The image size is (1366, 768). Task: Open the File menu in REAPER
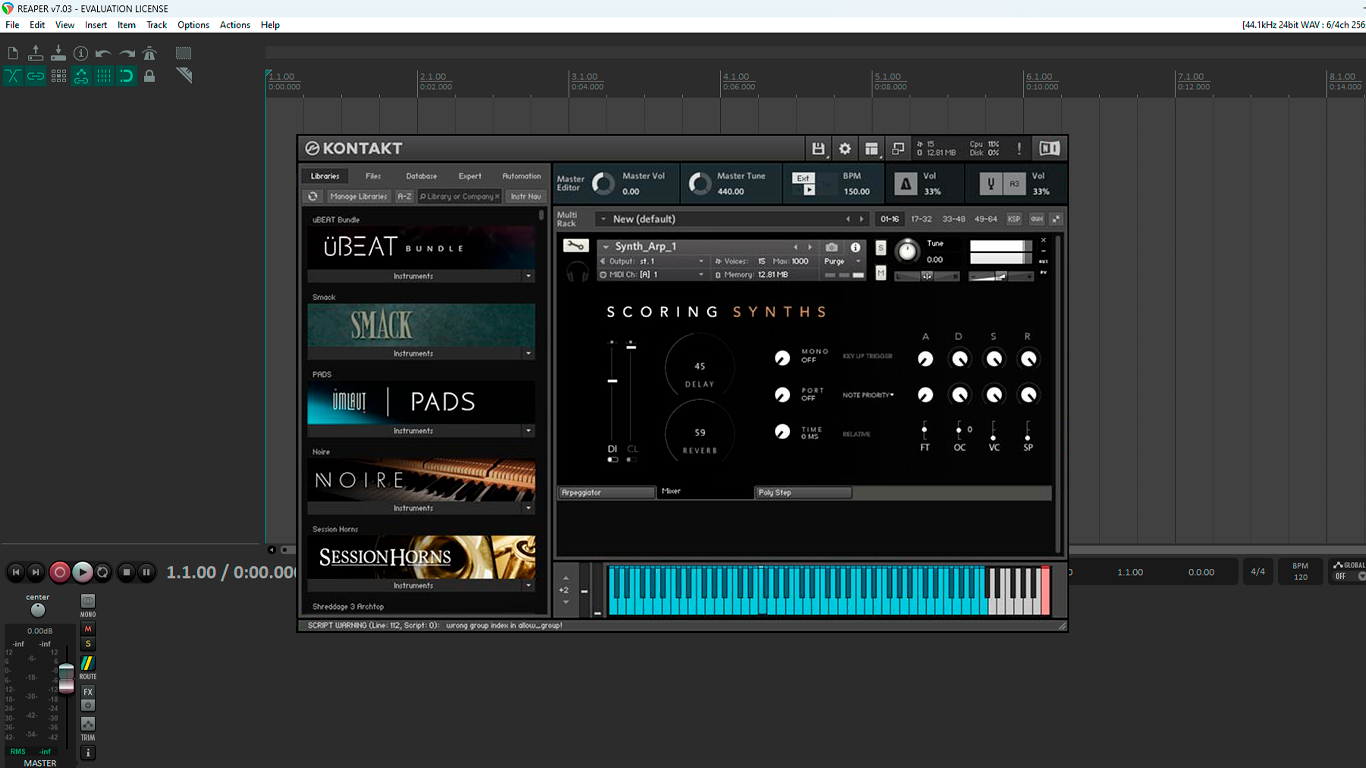12,25
